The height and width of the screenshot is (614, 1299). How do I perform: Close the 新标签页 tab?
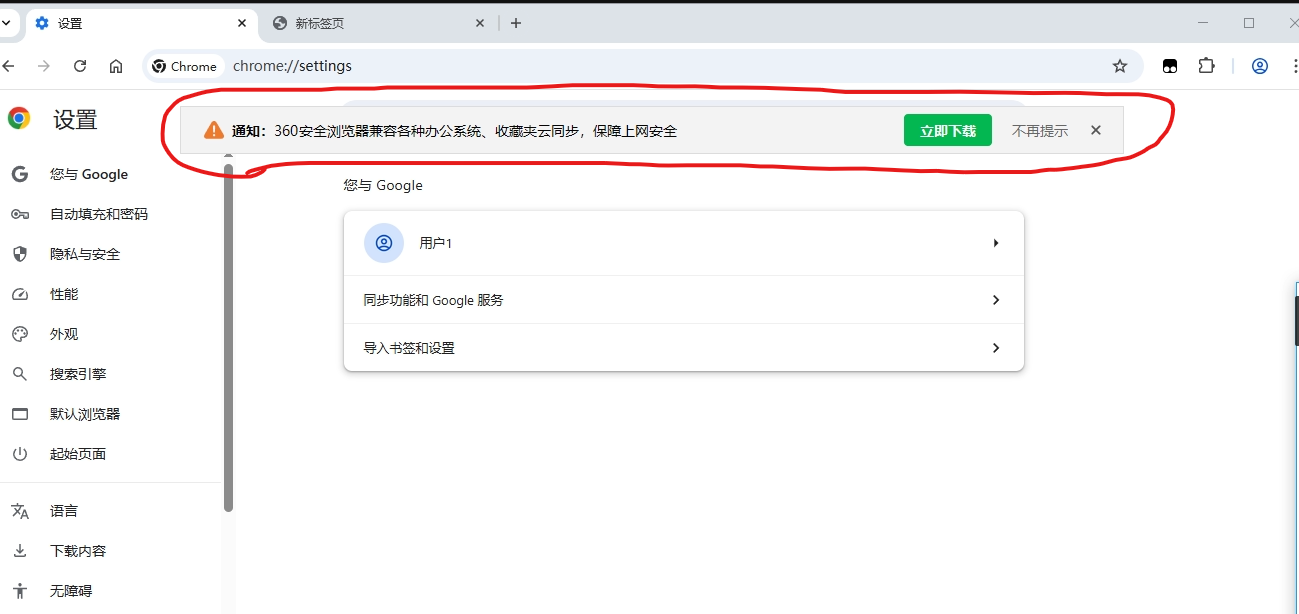click(x=479, y=23)
